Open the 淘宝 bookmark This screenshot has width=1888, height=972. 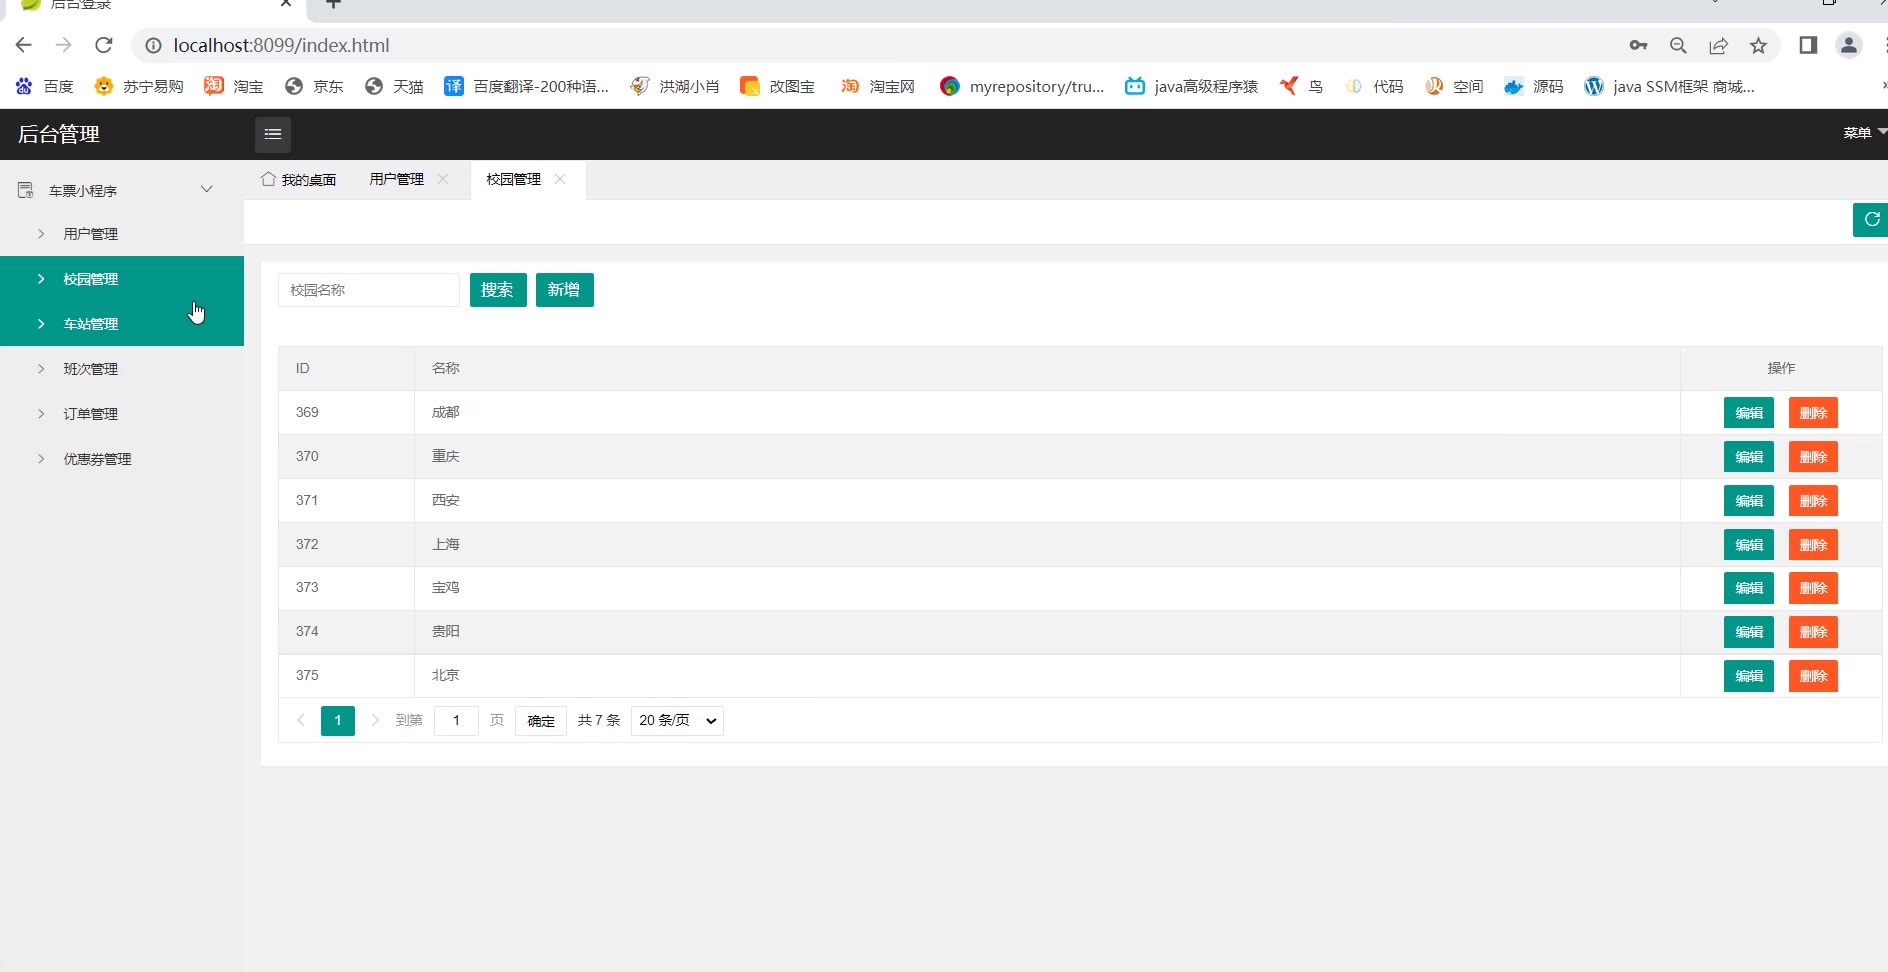coord(234,86)
